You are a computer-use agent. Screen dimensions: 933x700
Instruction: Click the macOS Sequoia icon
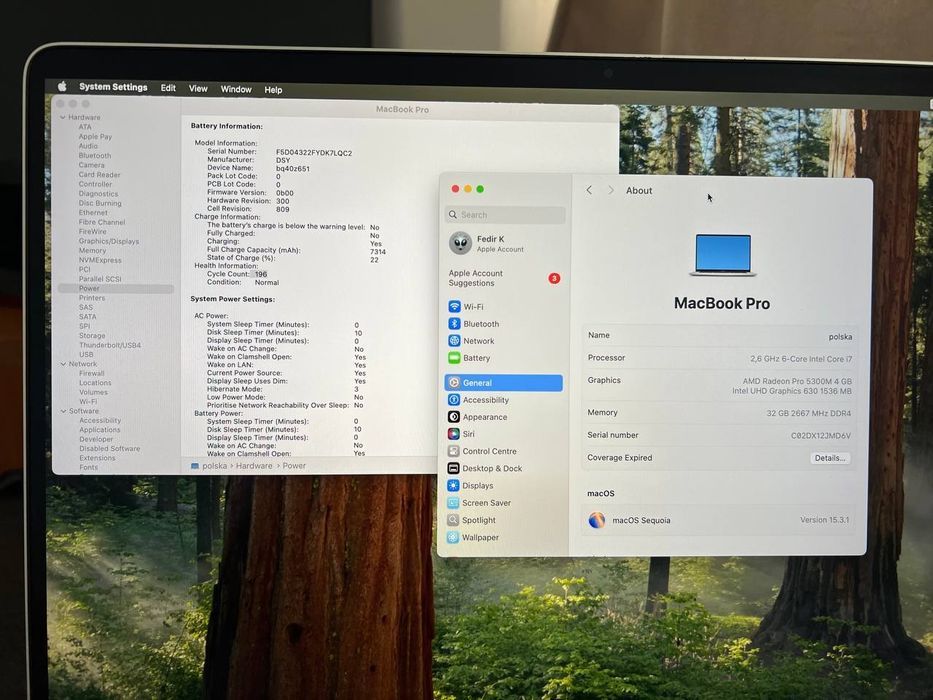597,520
